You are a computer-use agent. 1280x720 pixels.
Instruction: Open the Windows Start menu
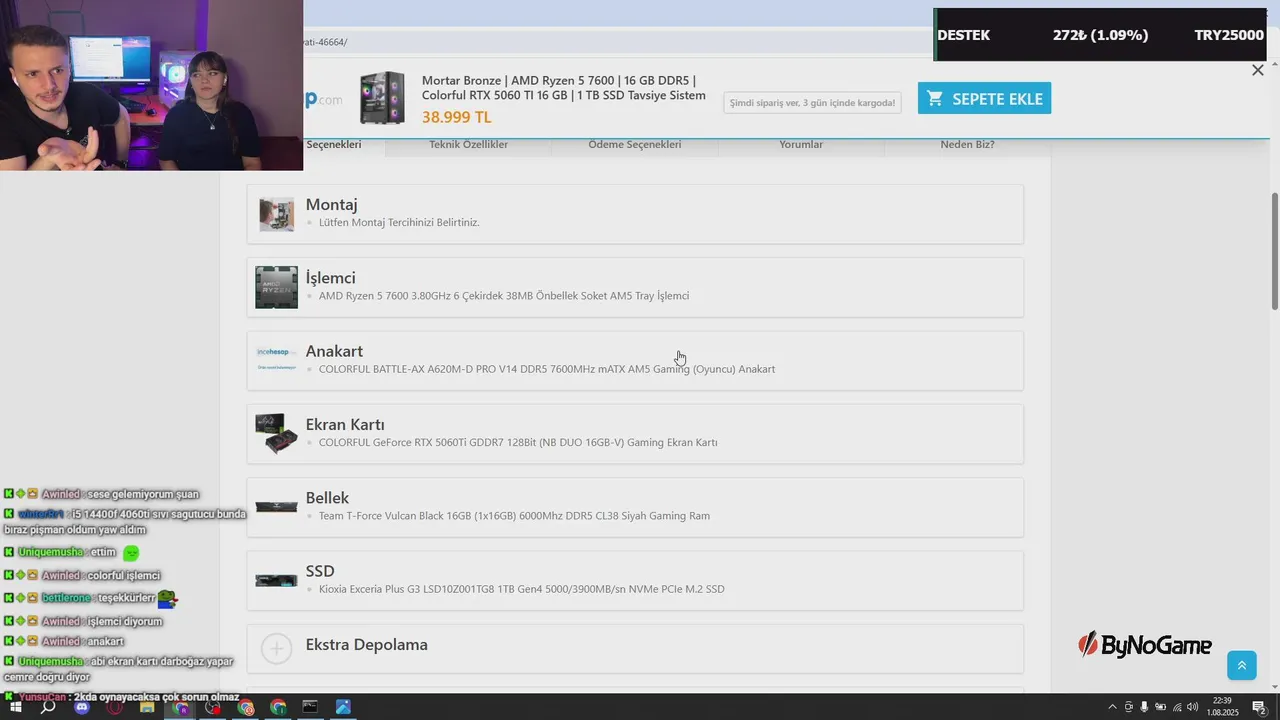16,707
